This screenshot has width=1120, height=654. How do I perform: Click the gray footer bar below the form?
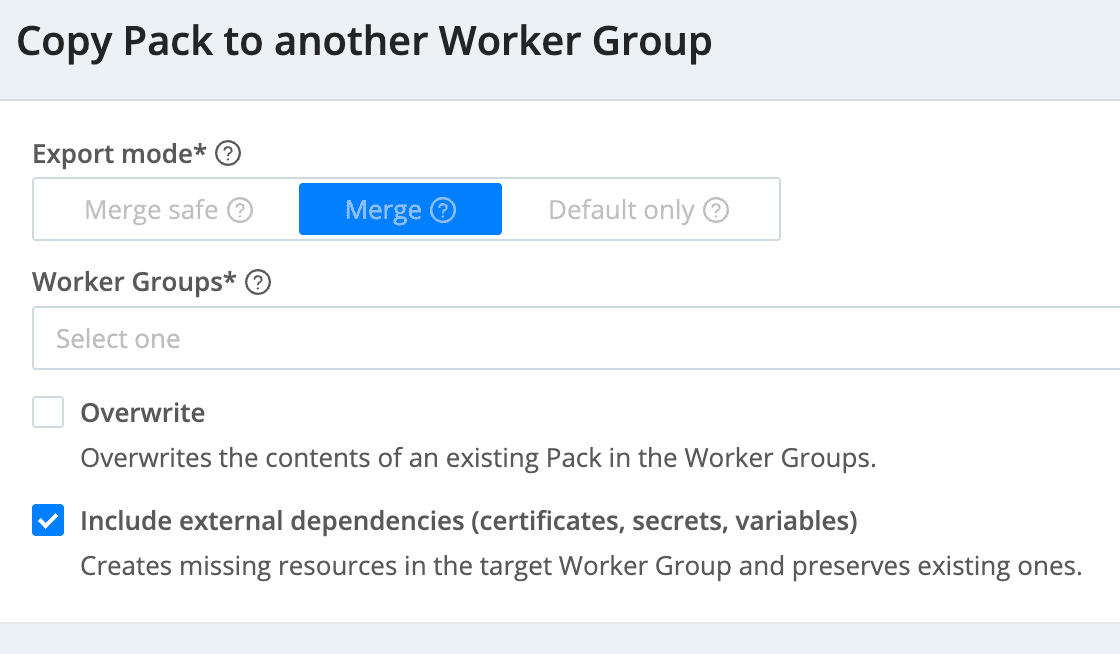(x=560, y=638)
